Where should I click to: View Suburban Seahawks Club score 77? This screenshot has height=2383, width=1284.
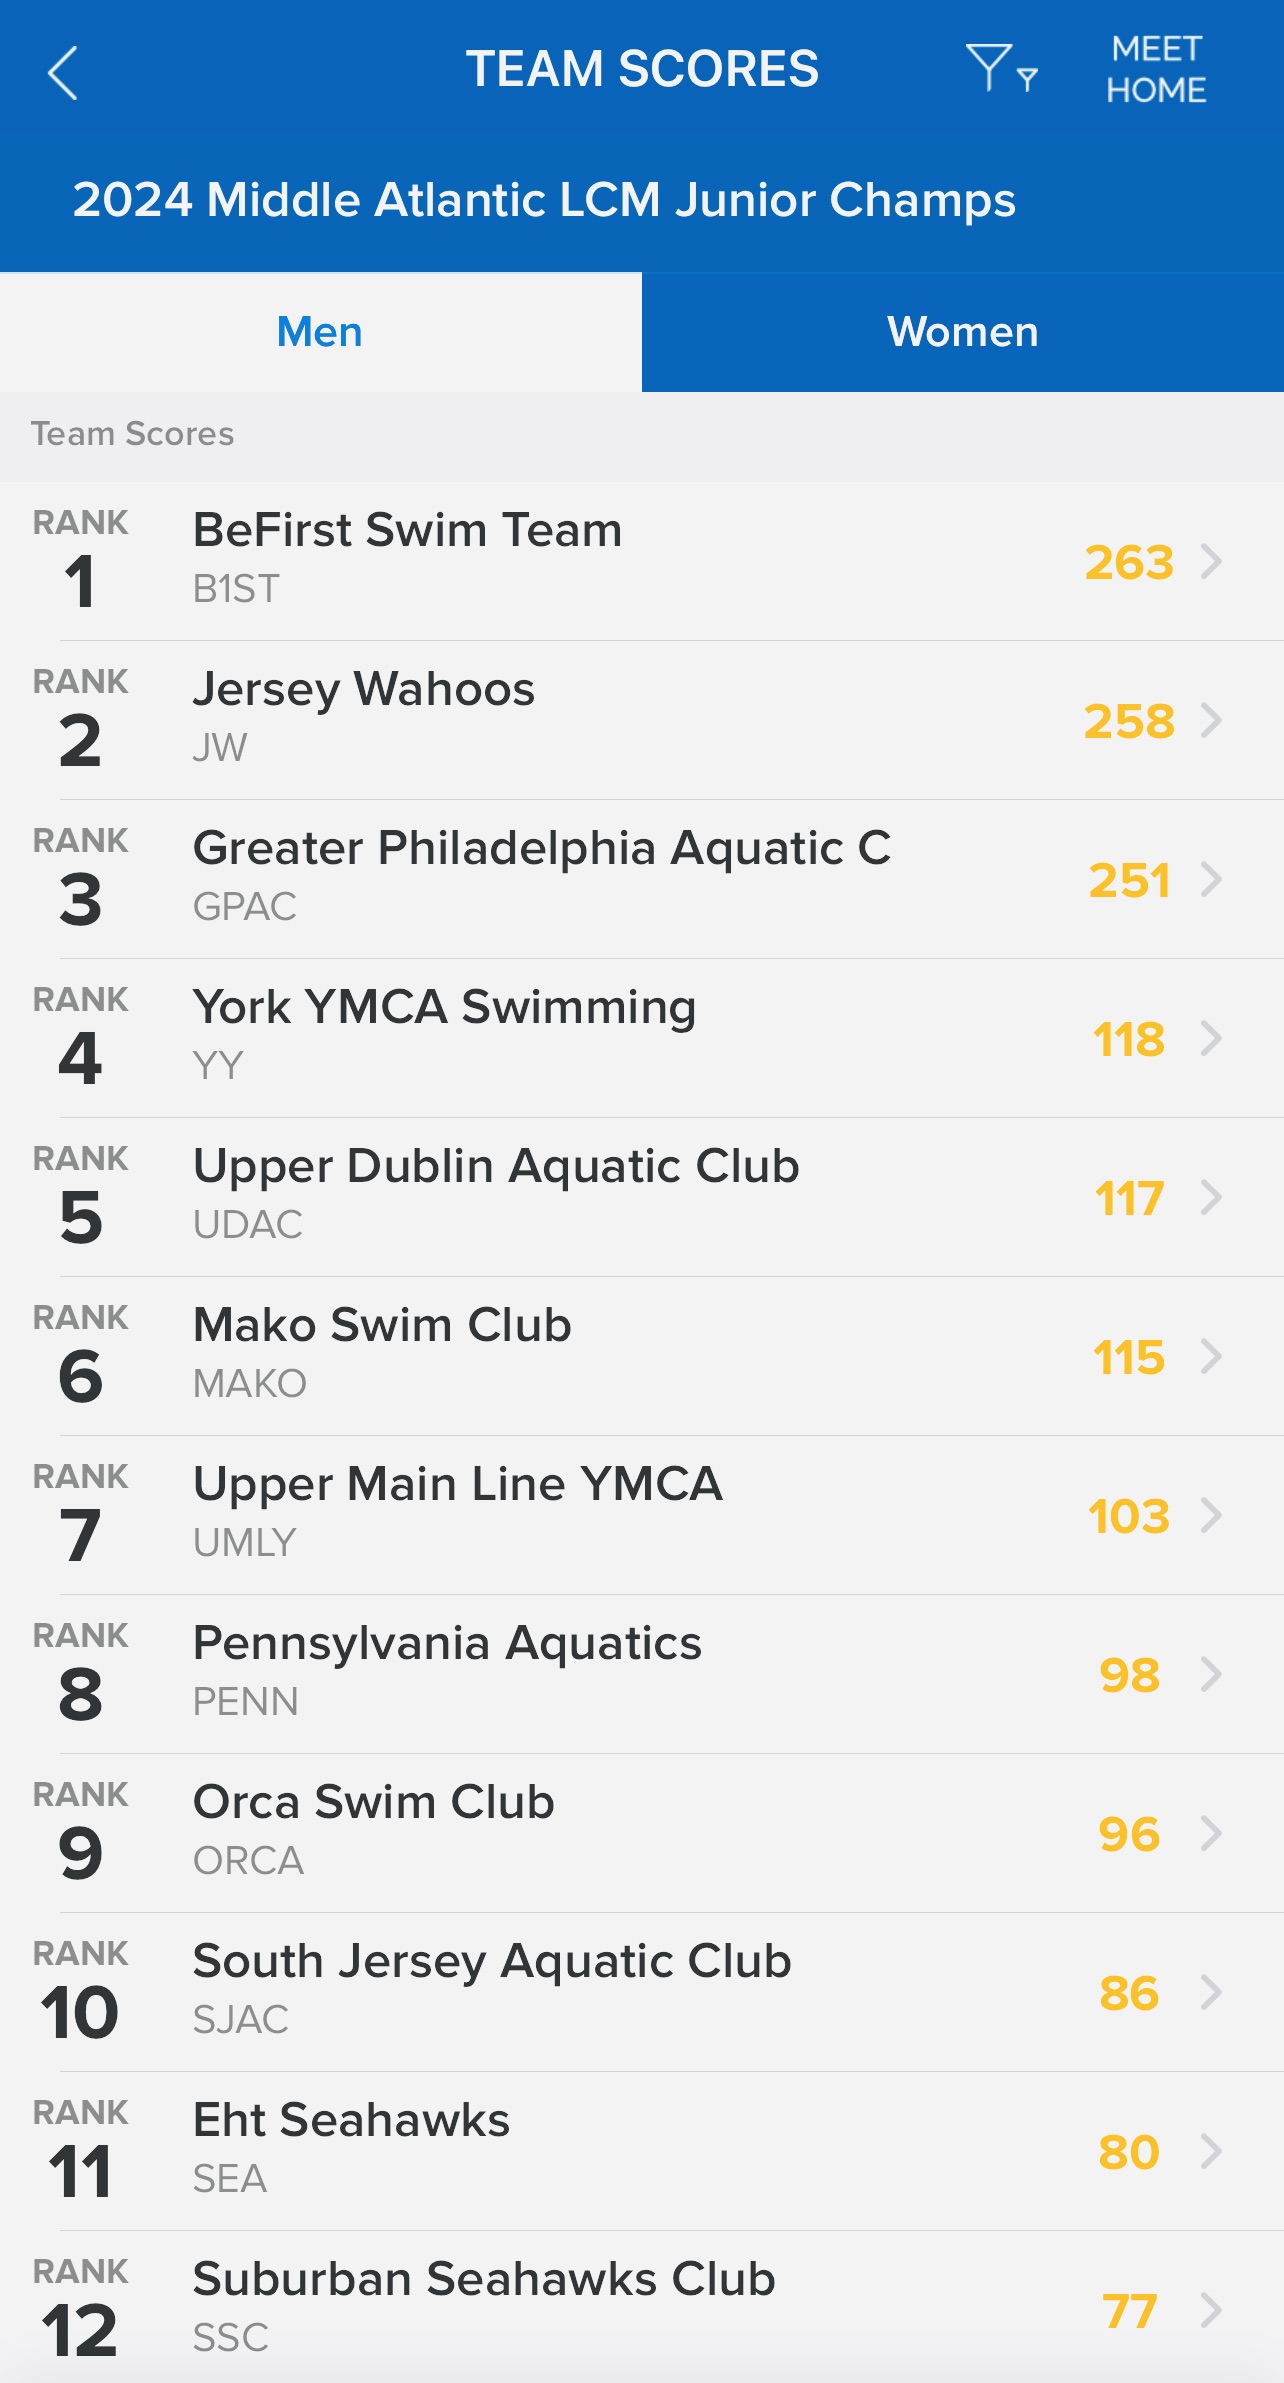click(1129, 2311)
